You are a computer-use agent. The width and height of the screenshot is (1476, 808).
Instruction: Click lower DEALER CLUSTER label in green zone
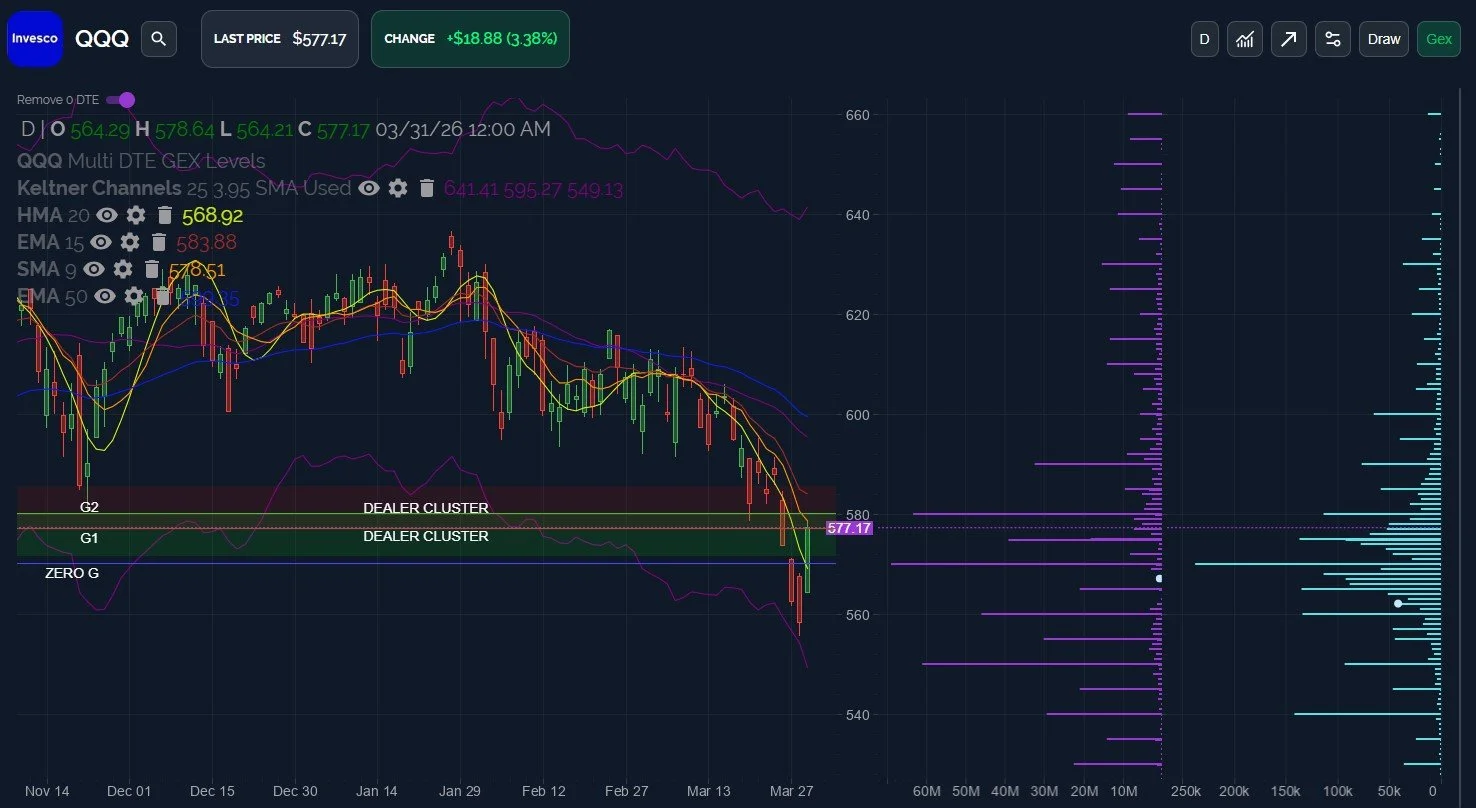tap(426, 536)
